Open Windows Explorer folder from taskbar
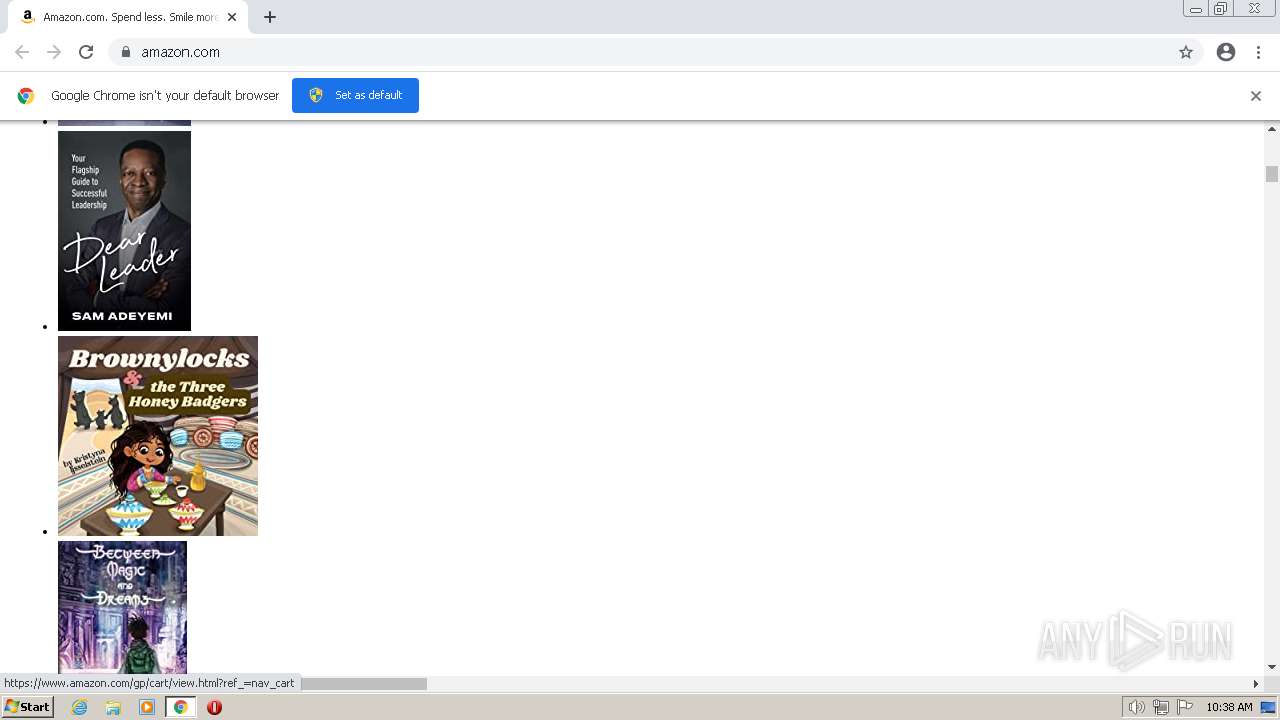Screen dimensions: 1280x720 (x=113, y=707)
